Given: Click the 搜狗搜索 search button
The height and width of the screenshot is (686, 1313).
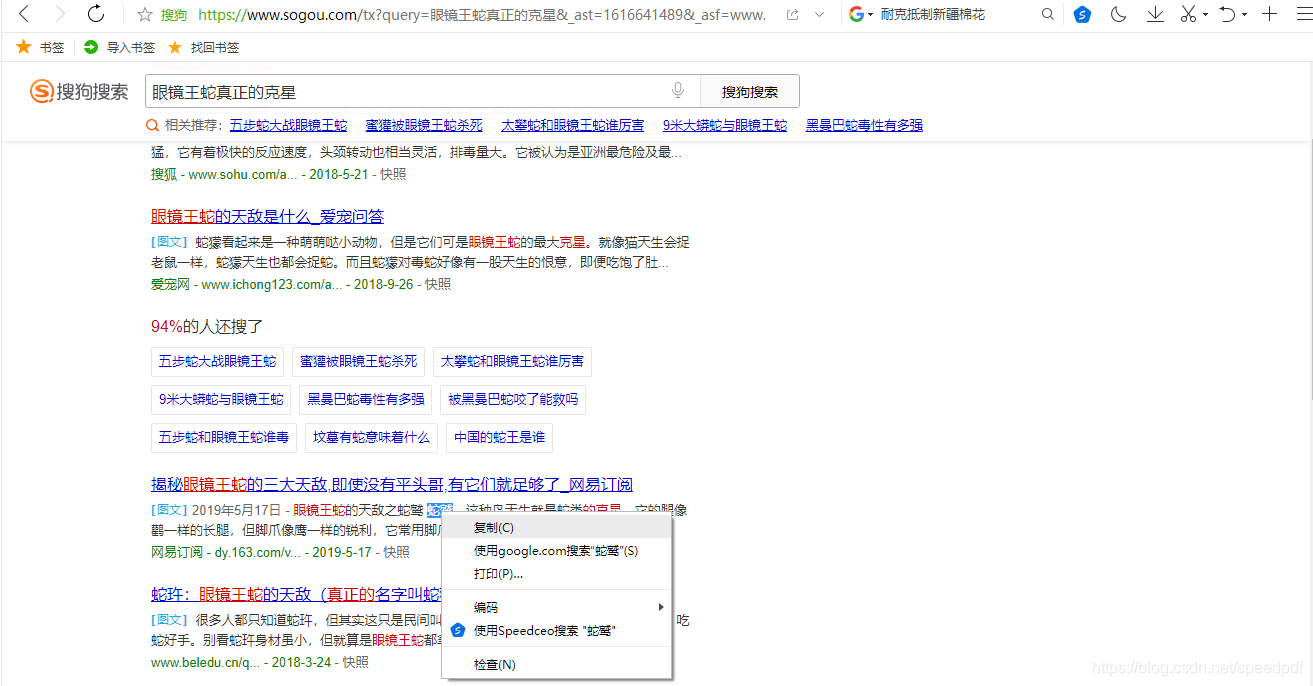Looking at the screenshot, I should (750, 90).
